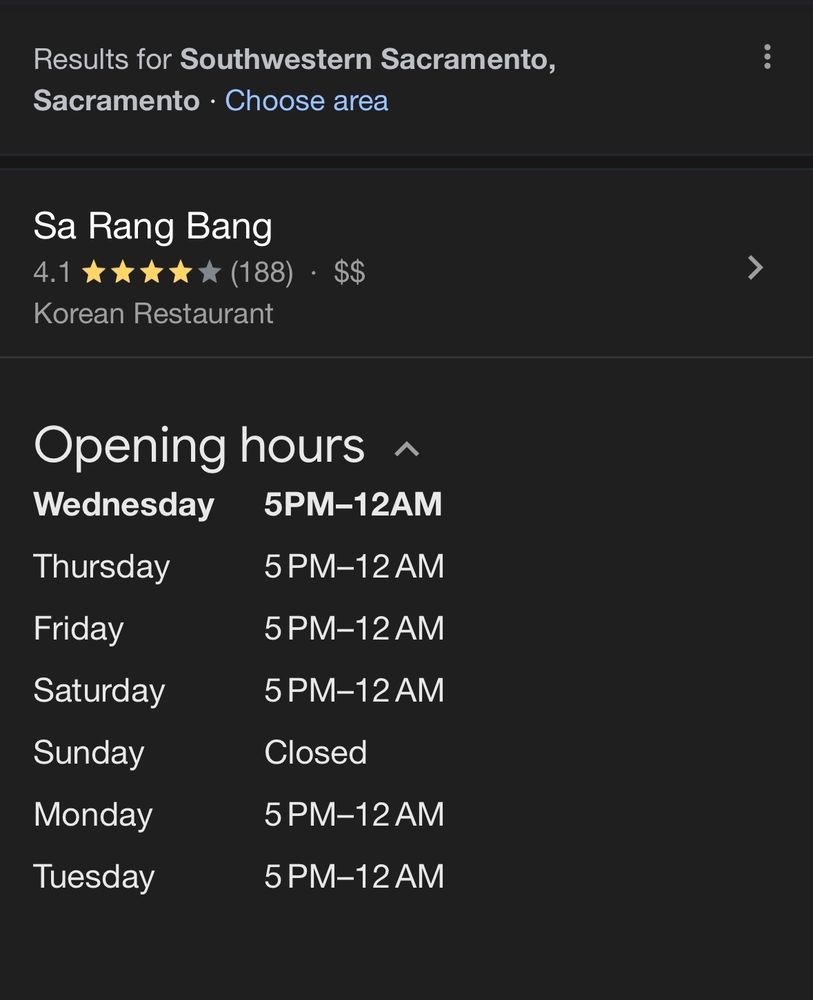Tap the right arrow beside Sa Rang Bang
813x1000 pixels.
coord(755,268)
